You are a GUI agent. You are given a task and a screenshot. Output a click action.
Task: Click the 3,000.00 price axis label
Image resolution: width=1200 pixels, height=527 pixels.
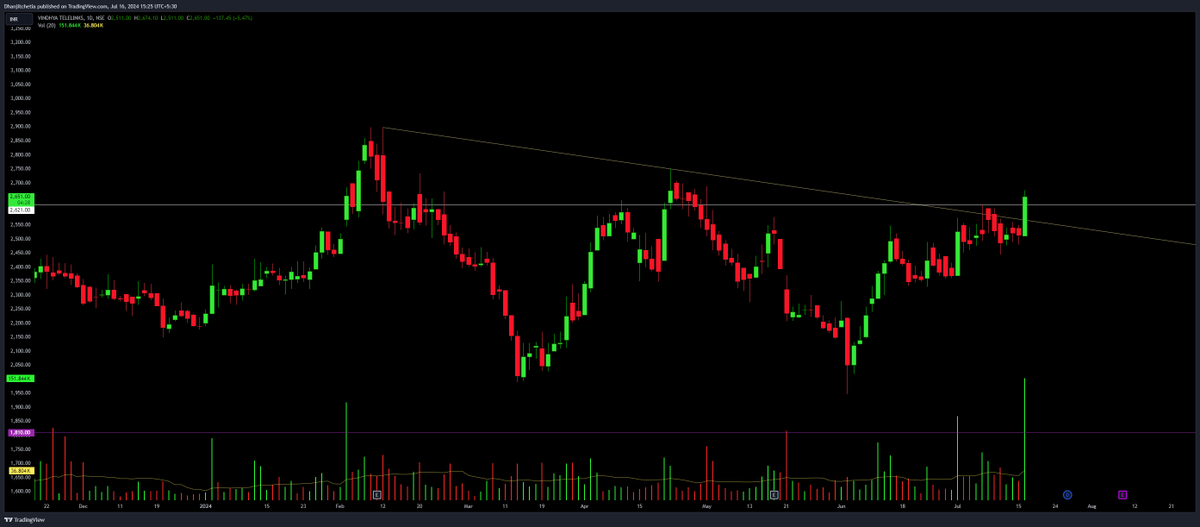pos(22,99)
